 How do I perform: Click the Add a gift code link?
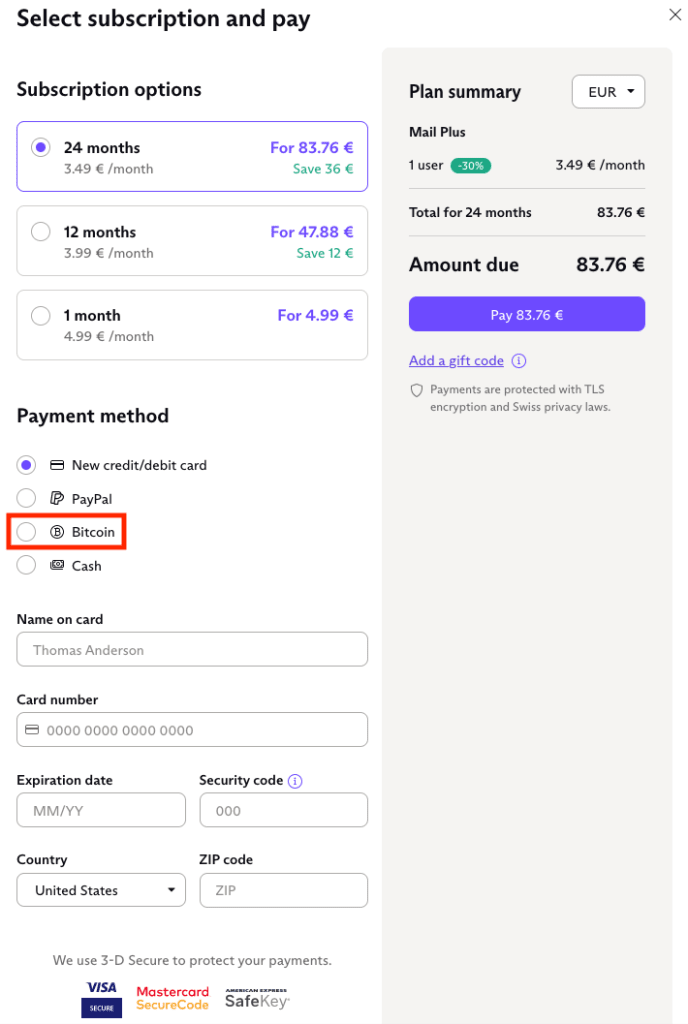coord(456,361)
